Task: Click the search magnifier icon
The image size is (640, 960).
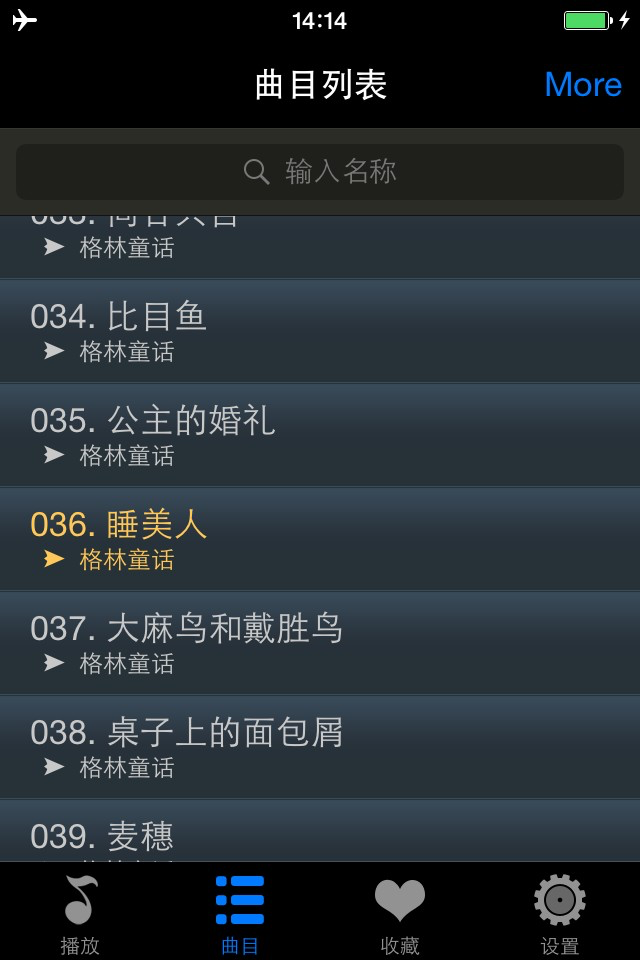Action: (256, 171)
